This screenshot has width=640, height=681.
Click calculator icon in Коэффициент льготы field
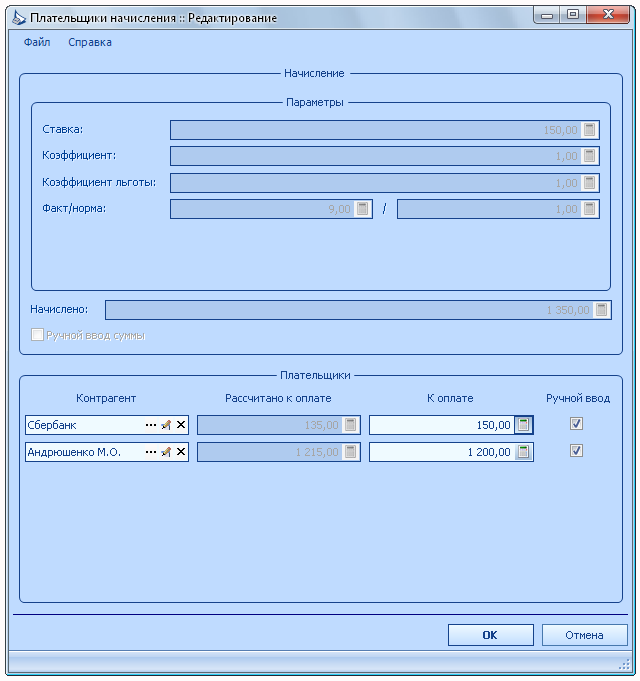click(590, 183)
